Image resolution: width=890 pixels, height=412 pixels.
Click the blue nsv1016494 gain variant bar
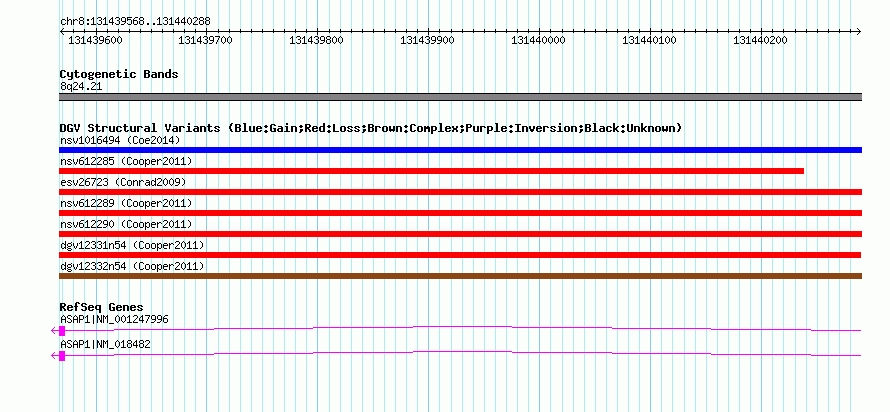[460, 150]
